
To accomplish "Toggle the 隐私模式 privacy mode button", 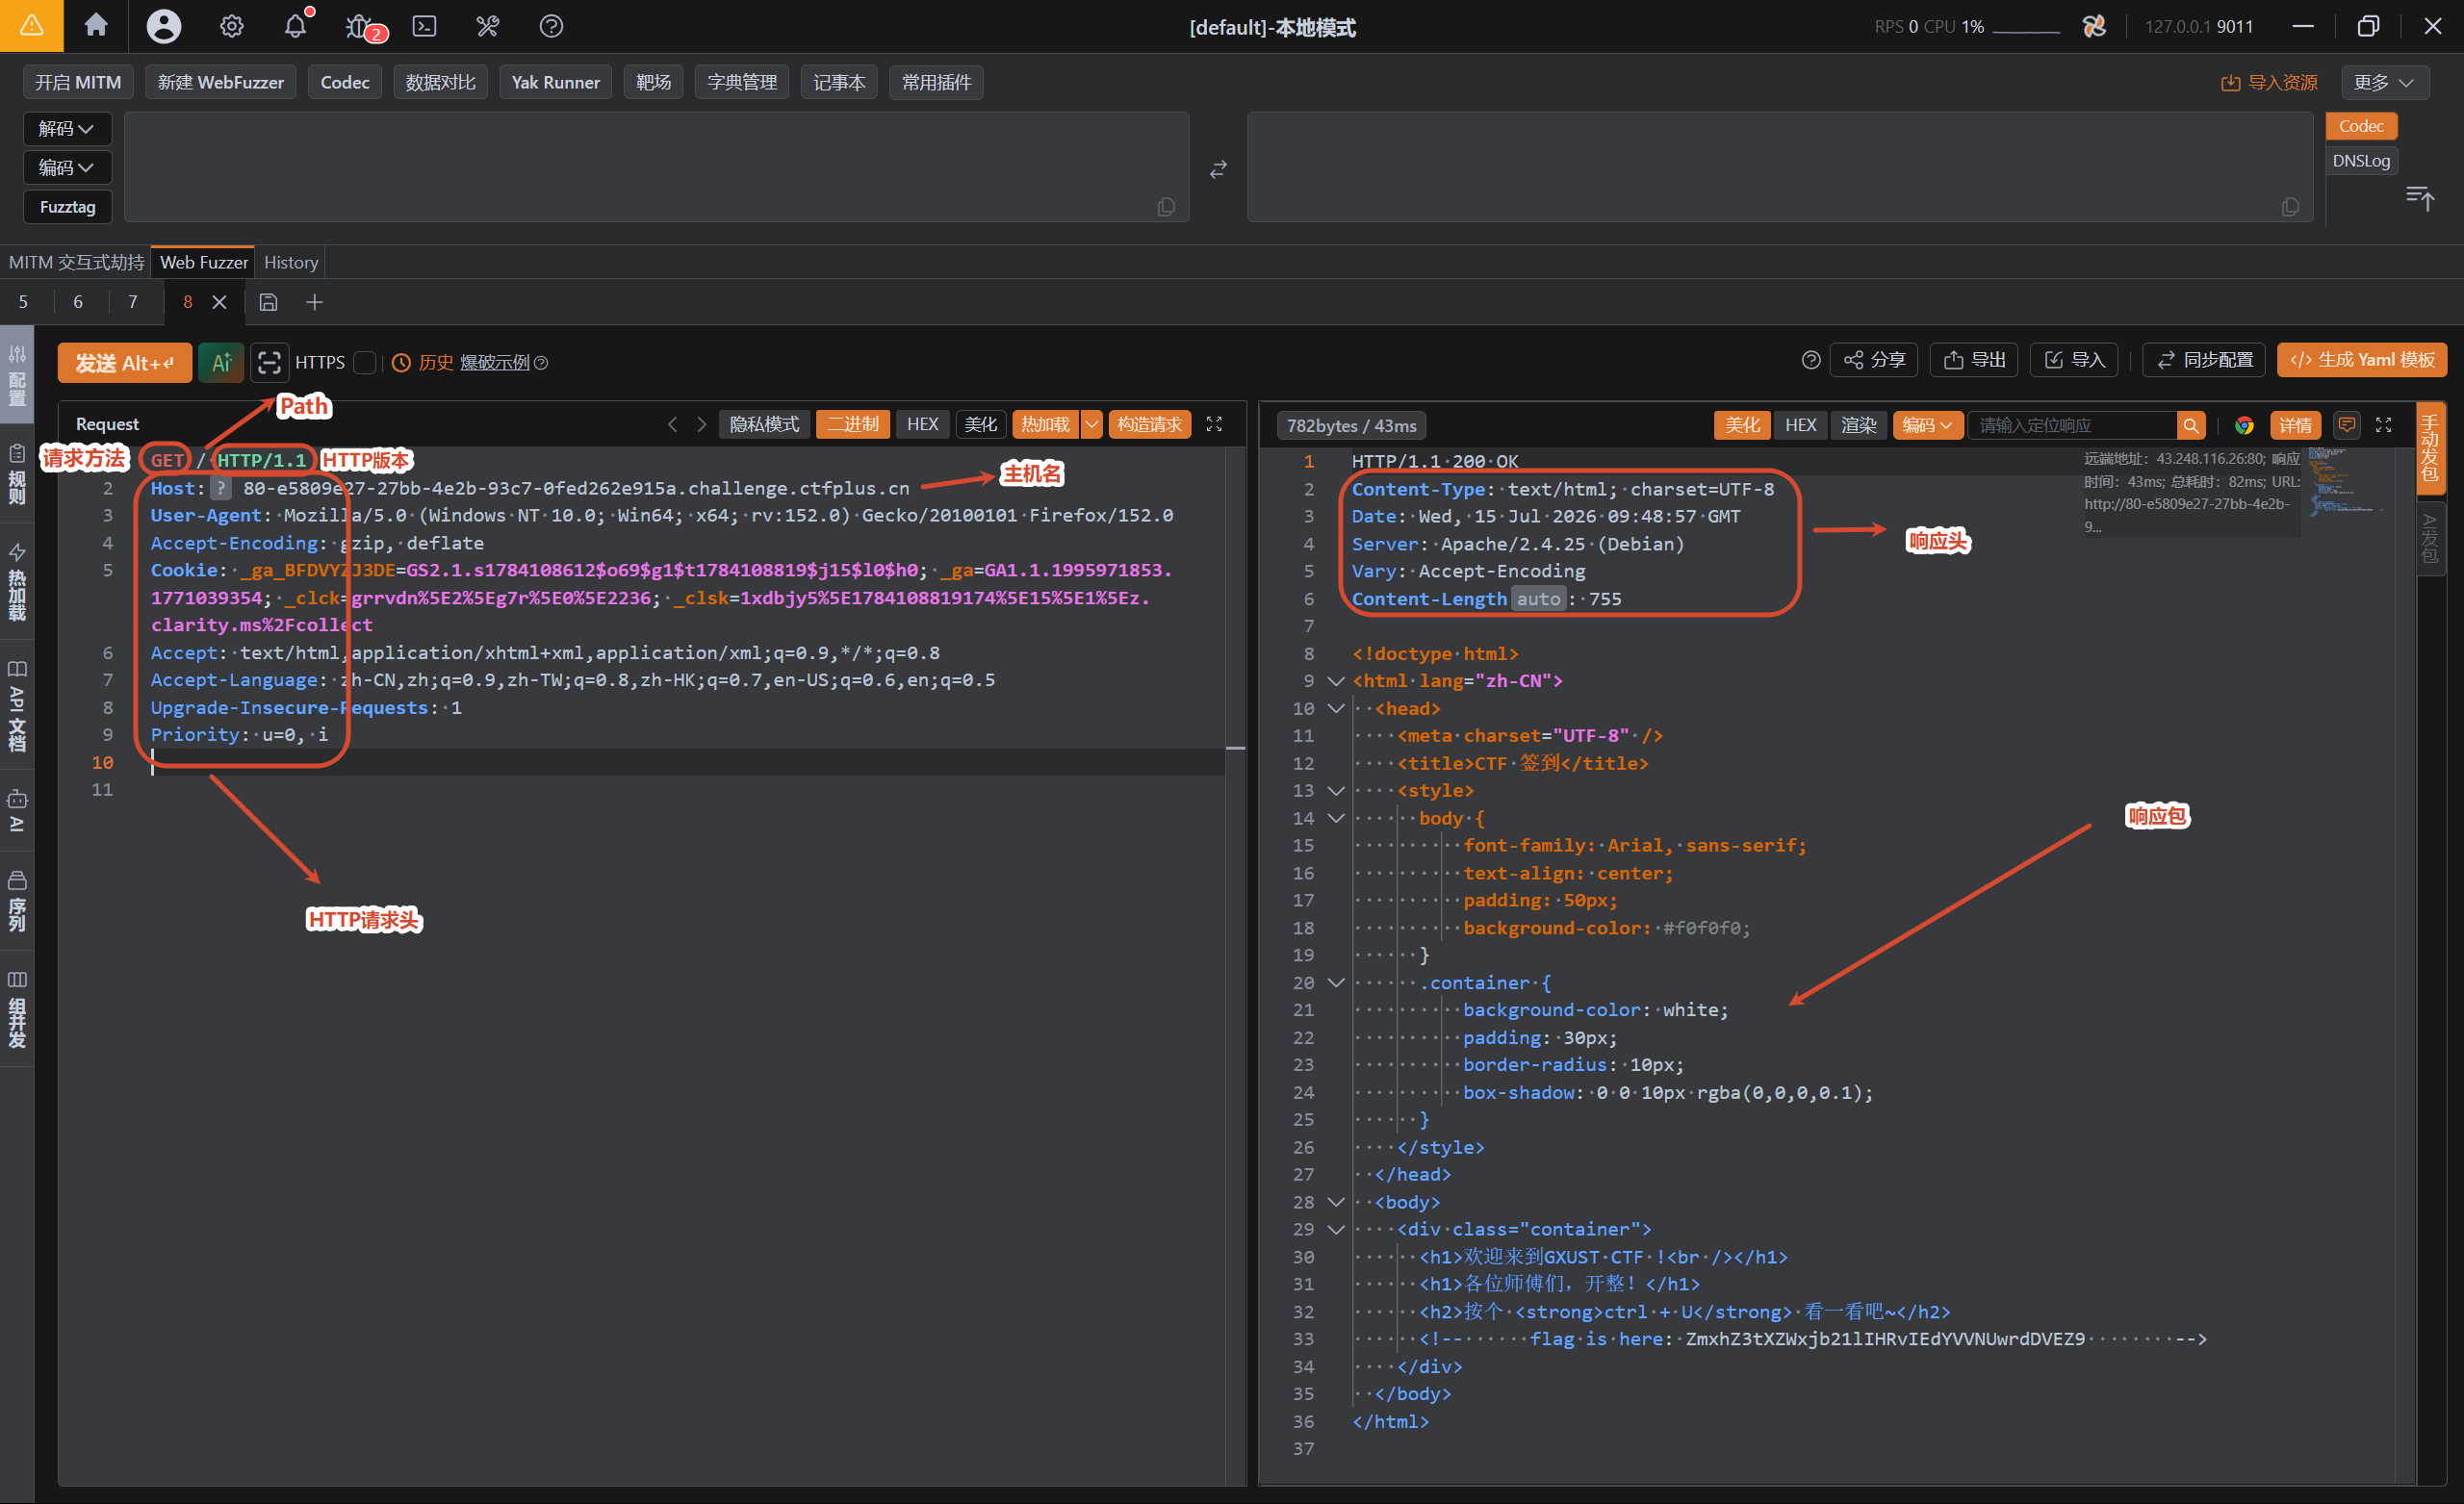I will tap(764, 424).
